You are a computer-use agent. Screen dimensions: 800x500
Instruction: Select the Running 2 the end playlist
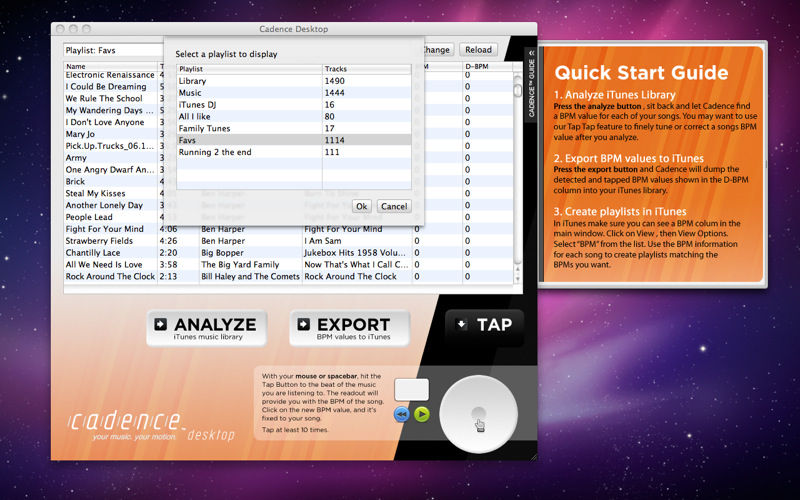click(x=294, y=152)
